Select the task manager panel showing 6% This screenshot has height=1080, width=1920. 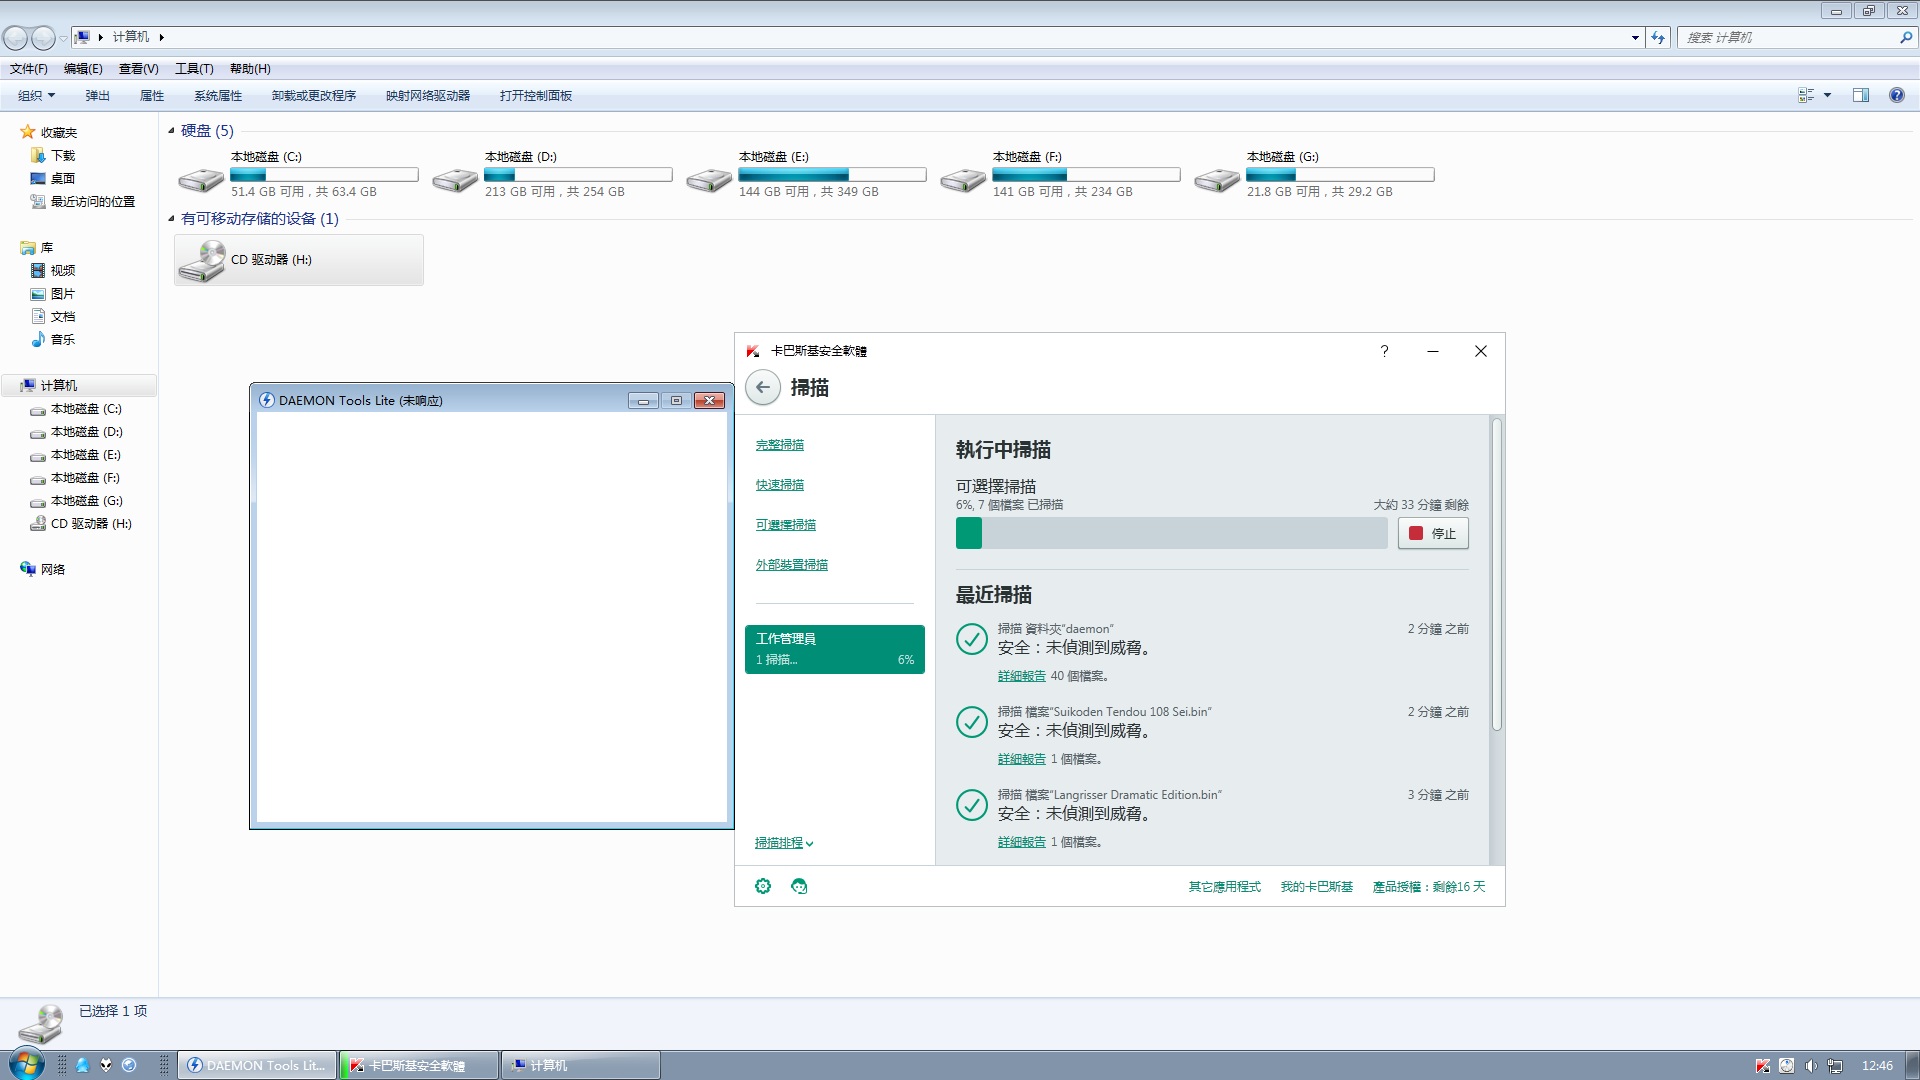pyautogui.click(x=835, y=649)
